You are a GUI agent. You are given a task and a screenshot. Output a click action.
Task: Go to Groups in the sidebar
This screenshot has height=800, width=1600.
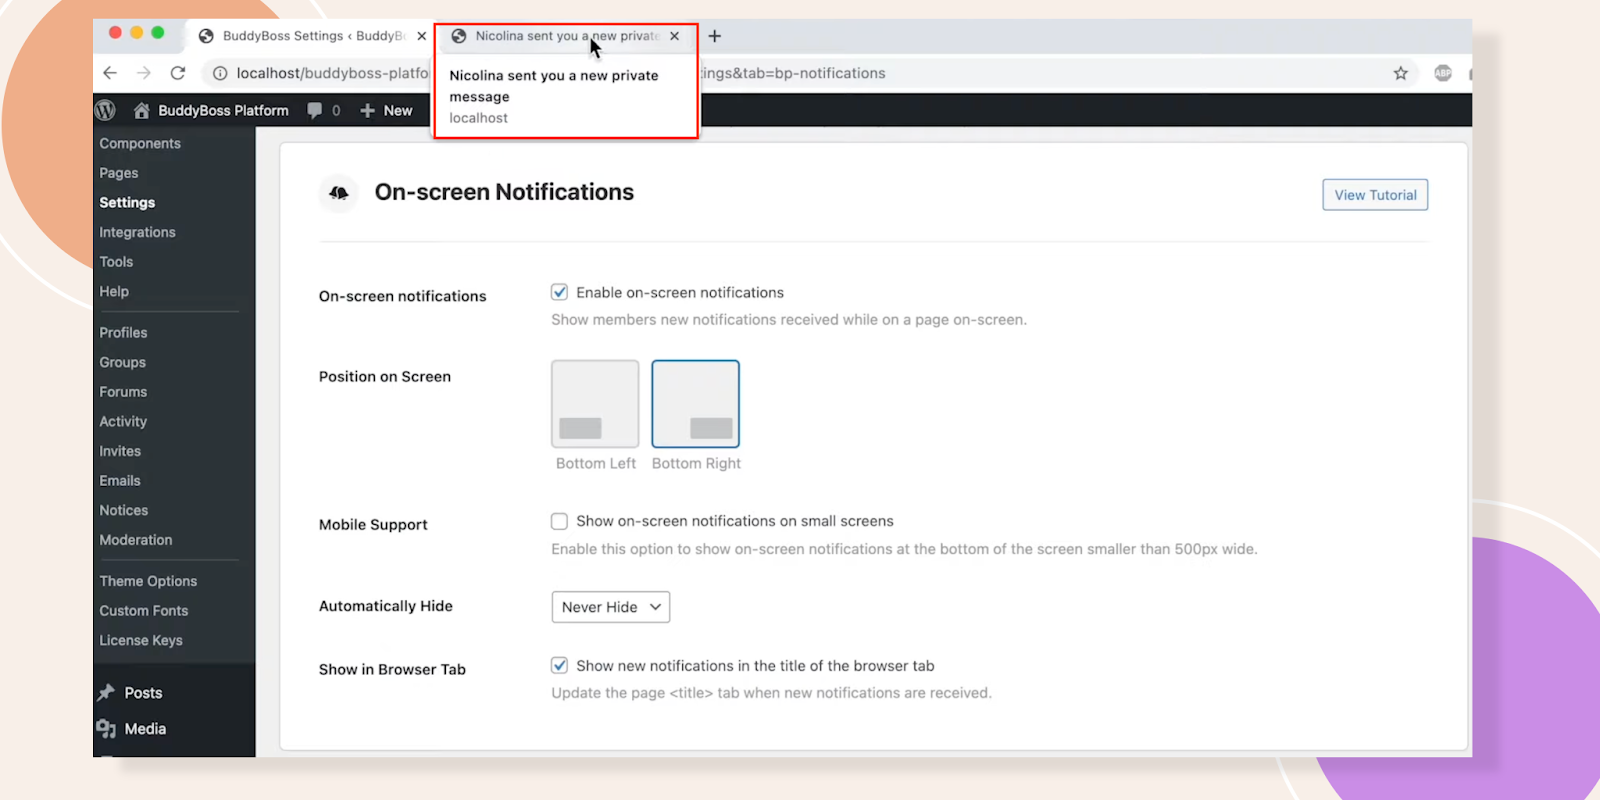click(x=122, y=362)
